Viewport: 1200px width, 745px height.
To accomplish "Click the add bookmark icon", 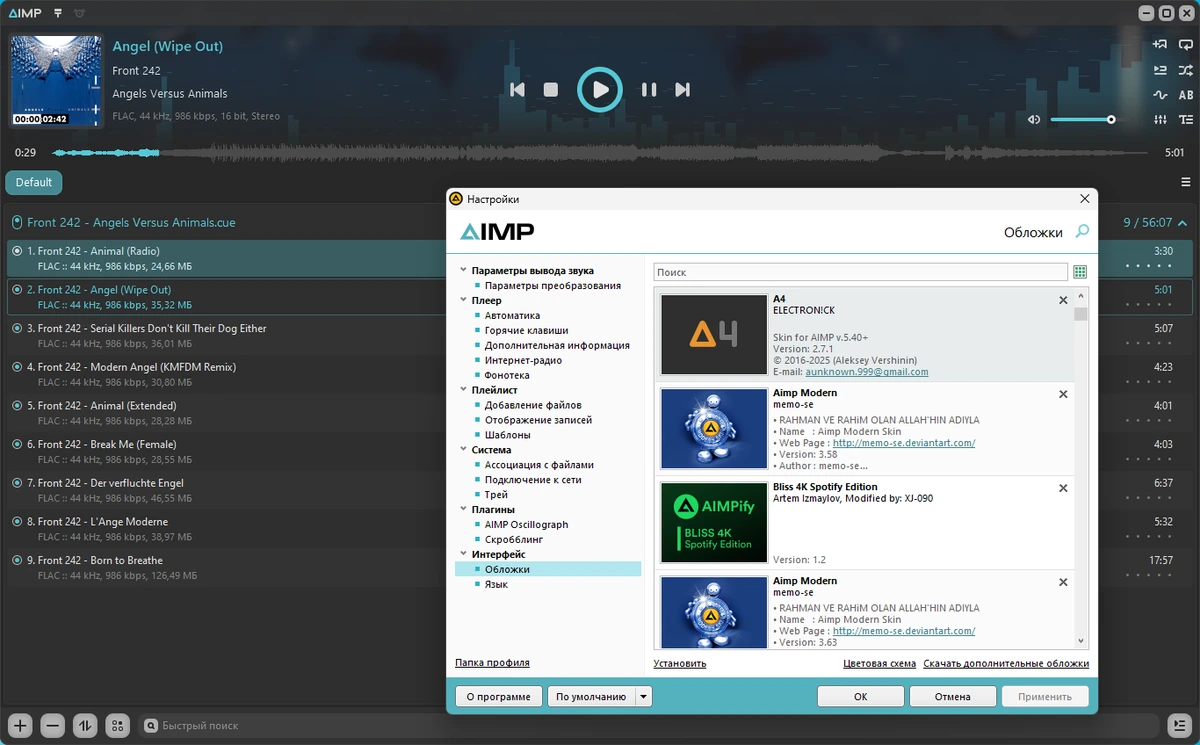I will (1160, 44).
